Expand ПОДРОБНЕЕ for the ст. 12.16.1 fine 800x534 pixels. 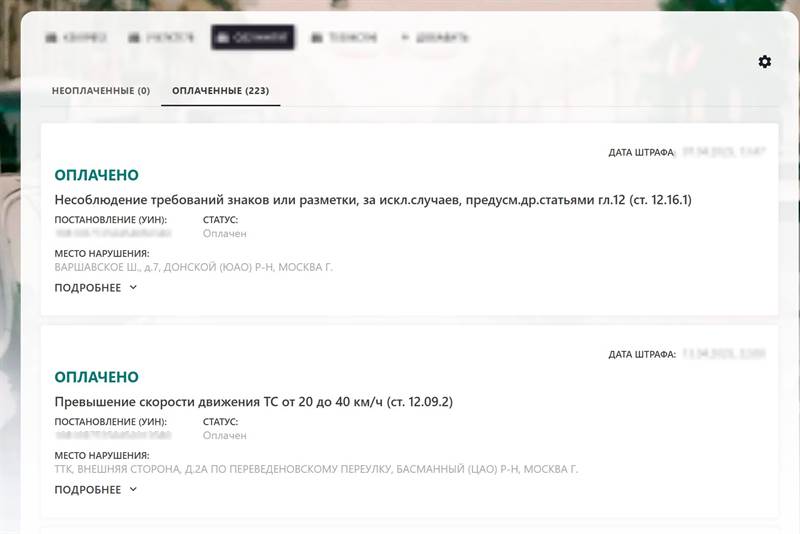96,288
